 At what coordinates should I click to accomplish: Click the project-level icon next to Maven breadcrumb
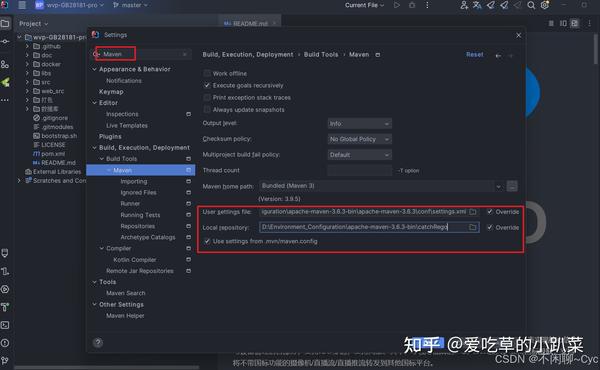pos(378,55)
